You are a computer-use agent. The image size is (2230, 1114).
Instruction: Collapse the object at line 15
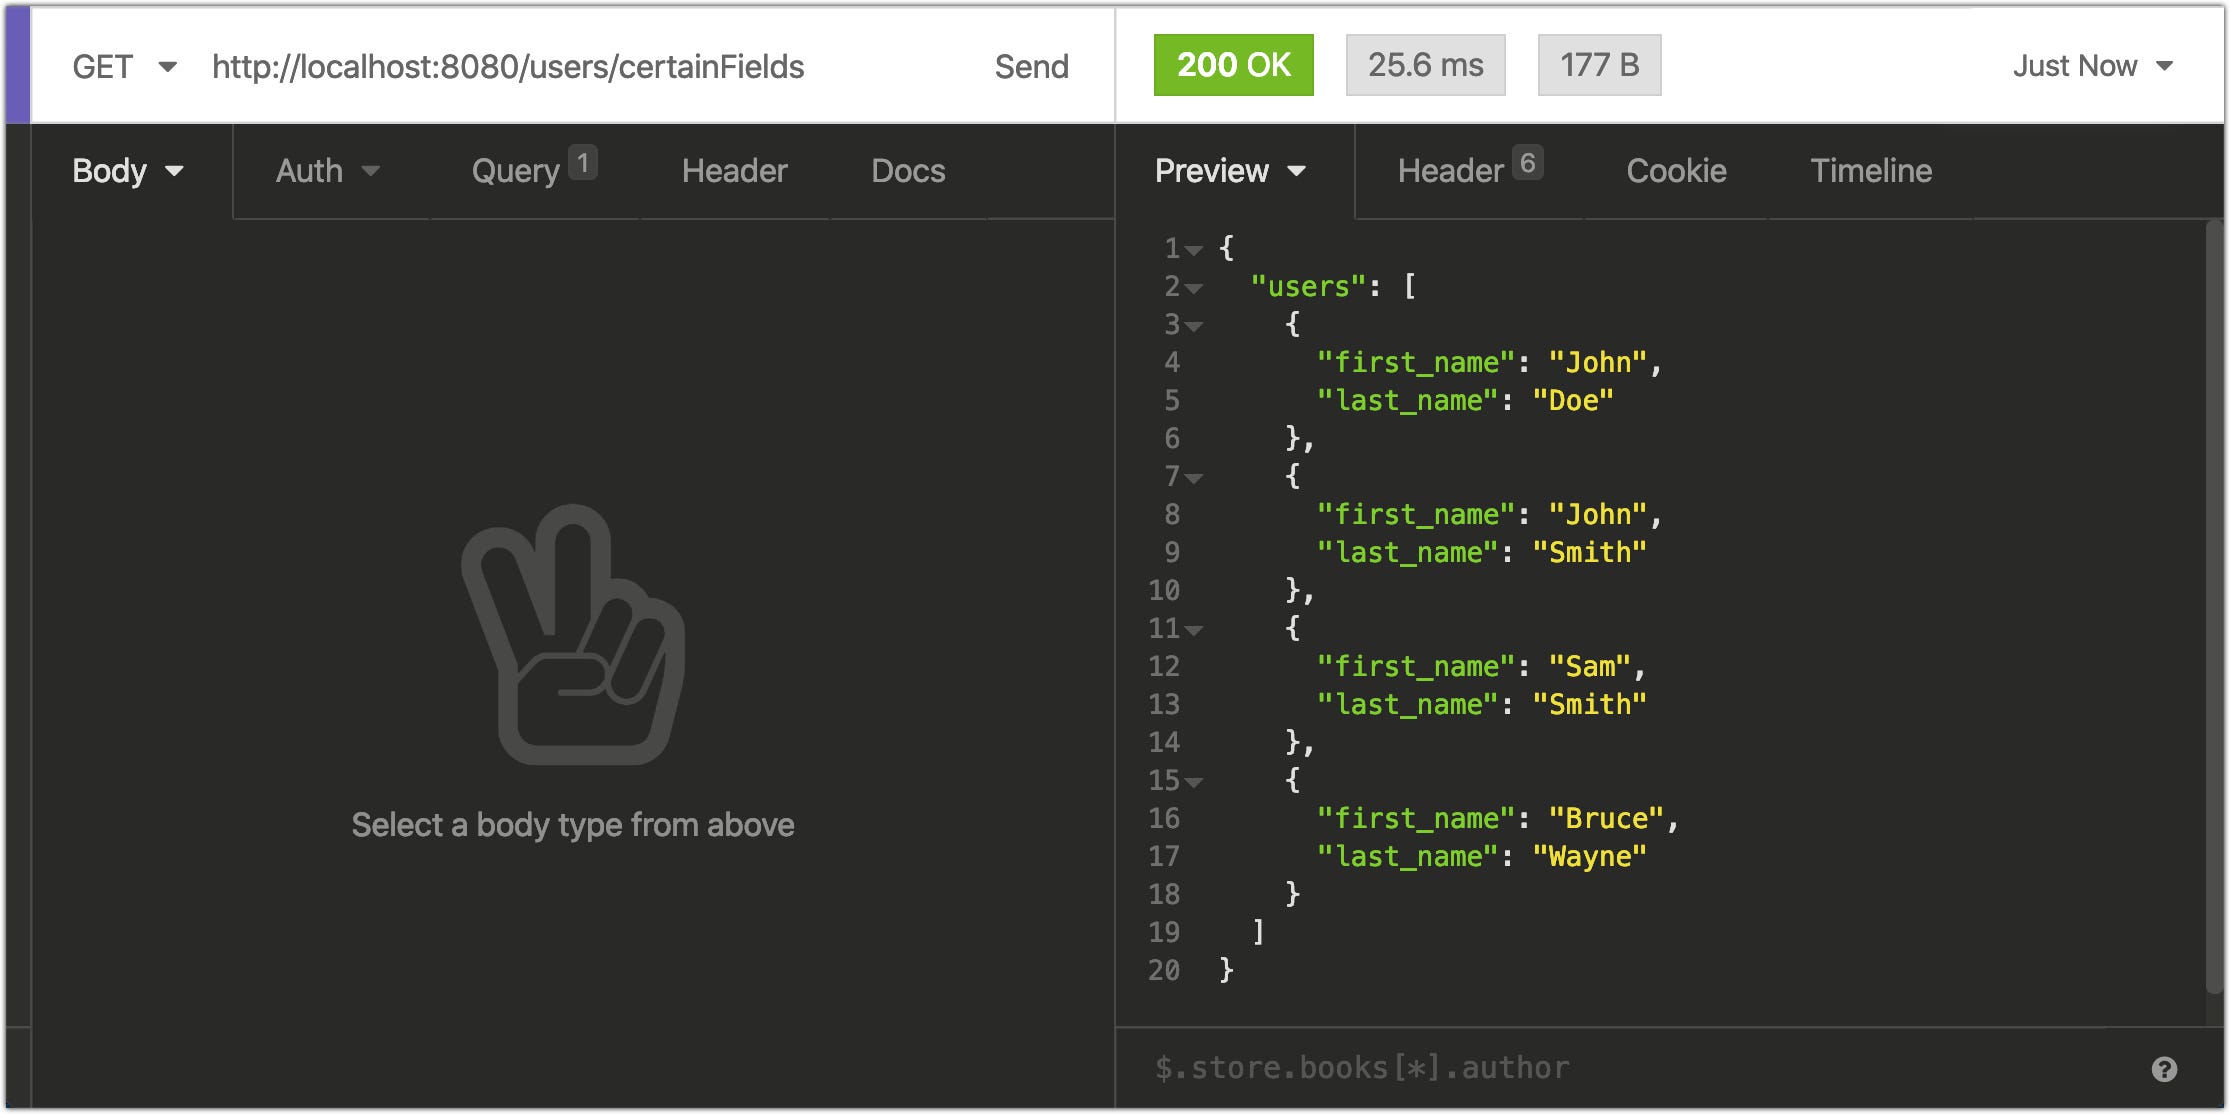[x=1194, y=782]
